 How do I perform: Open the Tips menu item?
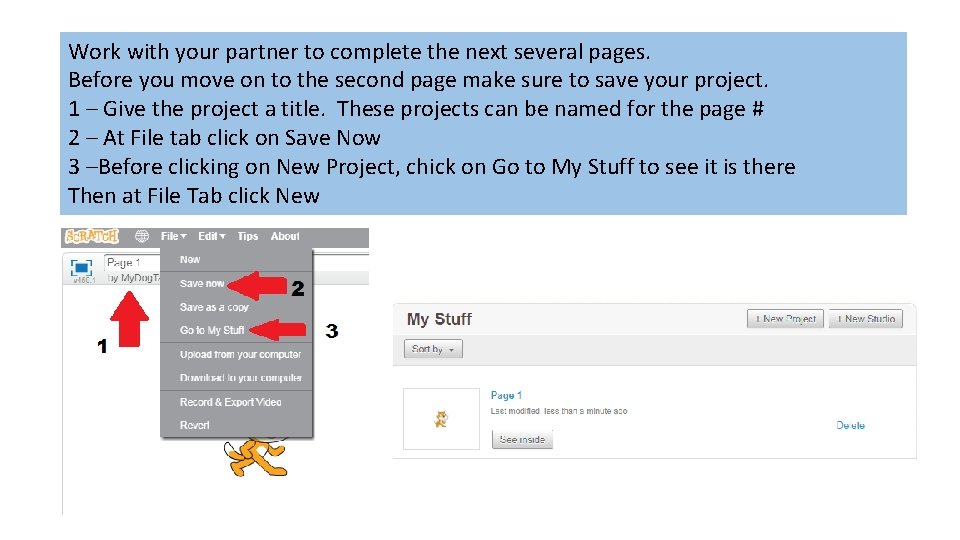(248, 237)
